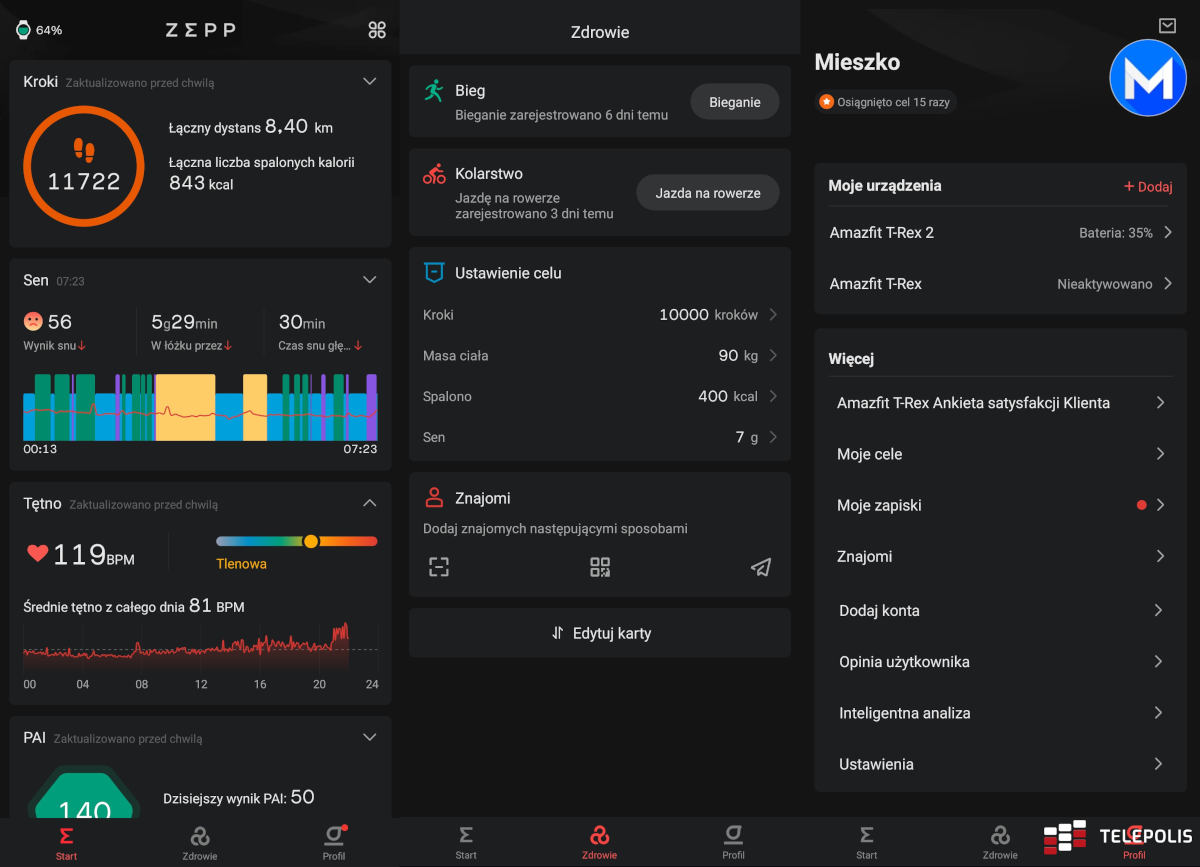Tap the watch battery icon showing 64%
The width and height of the screenshot is (1200, 867).
[x=23, y=30]
